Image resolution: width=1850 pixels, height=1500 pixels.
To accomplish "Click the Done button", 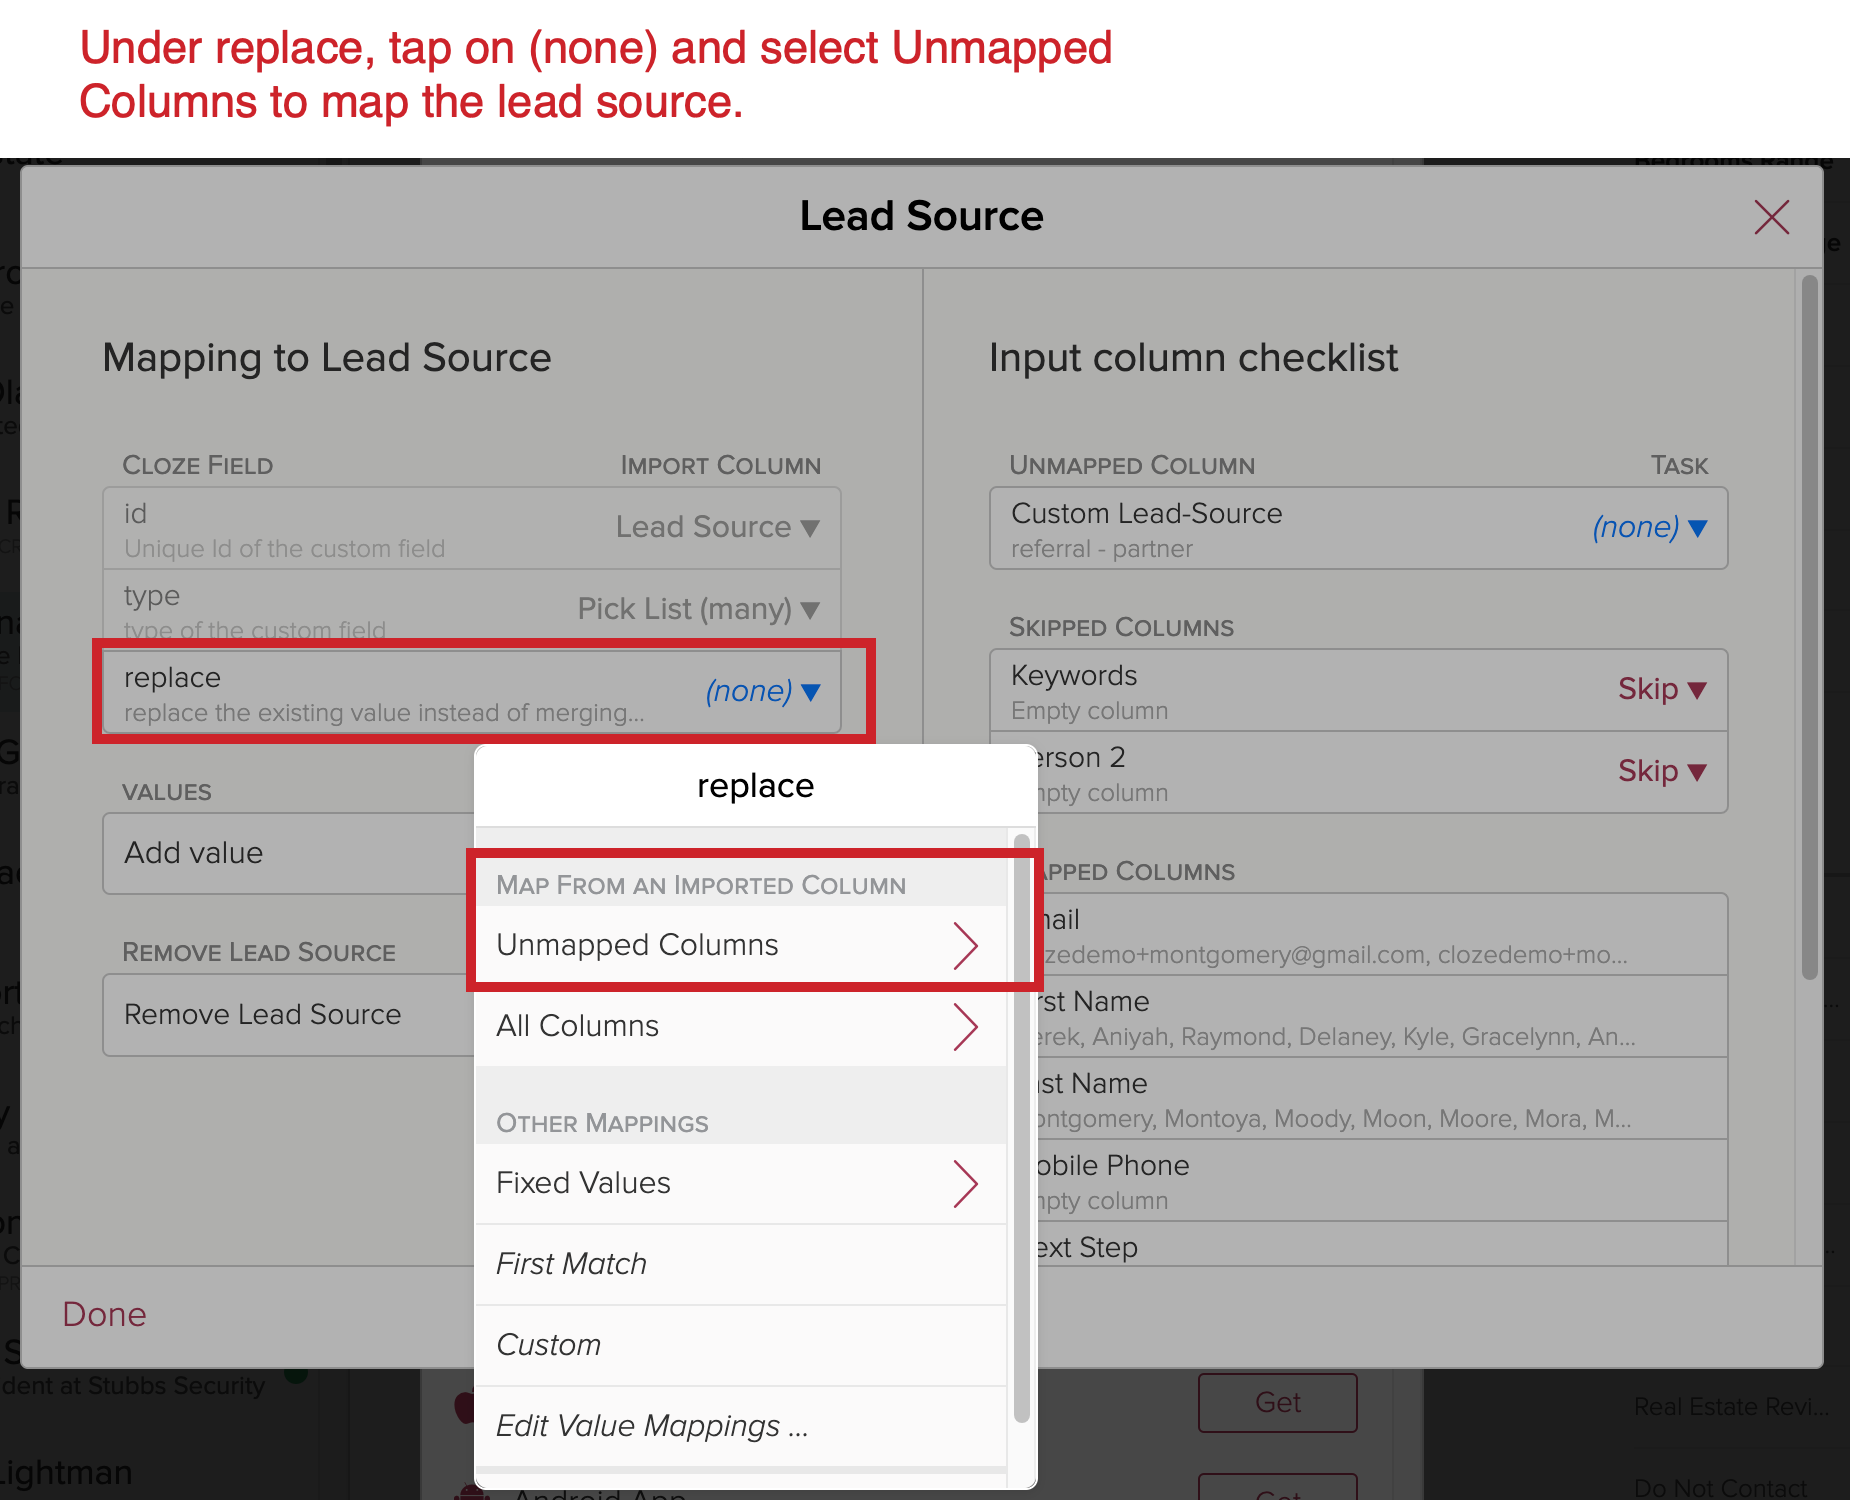I will click(x=104, y=1313).
